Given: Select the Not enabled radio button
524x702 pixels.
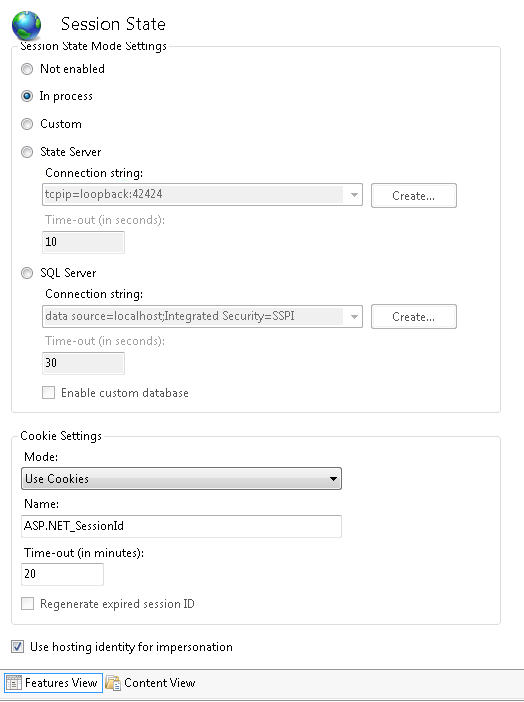Looking at the screenshot, I should click(27, 69).
